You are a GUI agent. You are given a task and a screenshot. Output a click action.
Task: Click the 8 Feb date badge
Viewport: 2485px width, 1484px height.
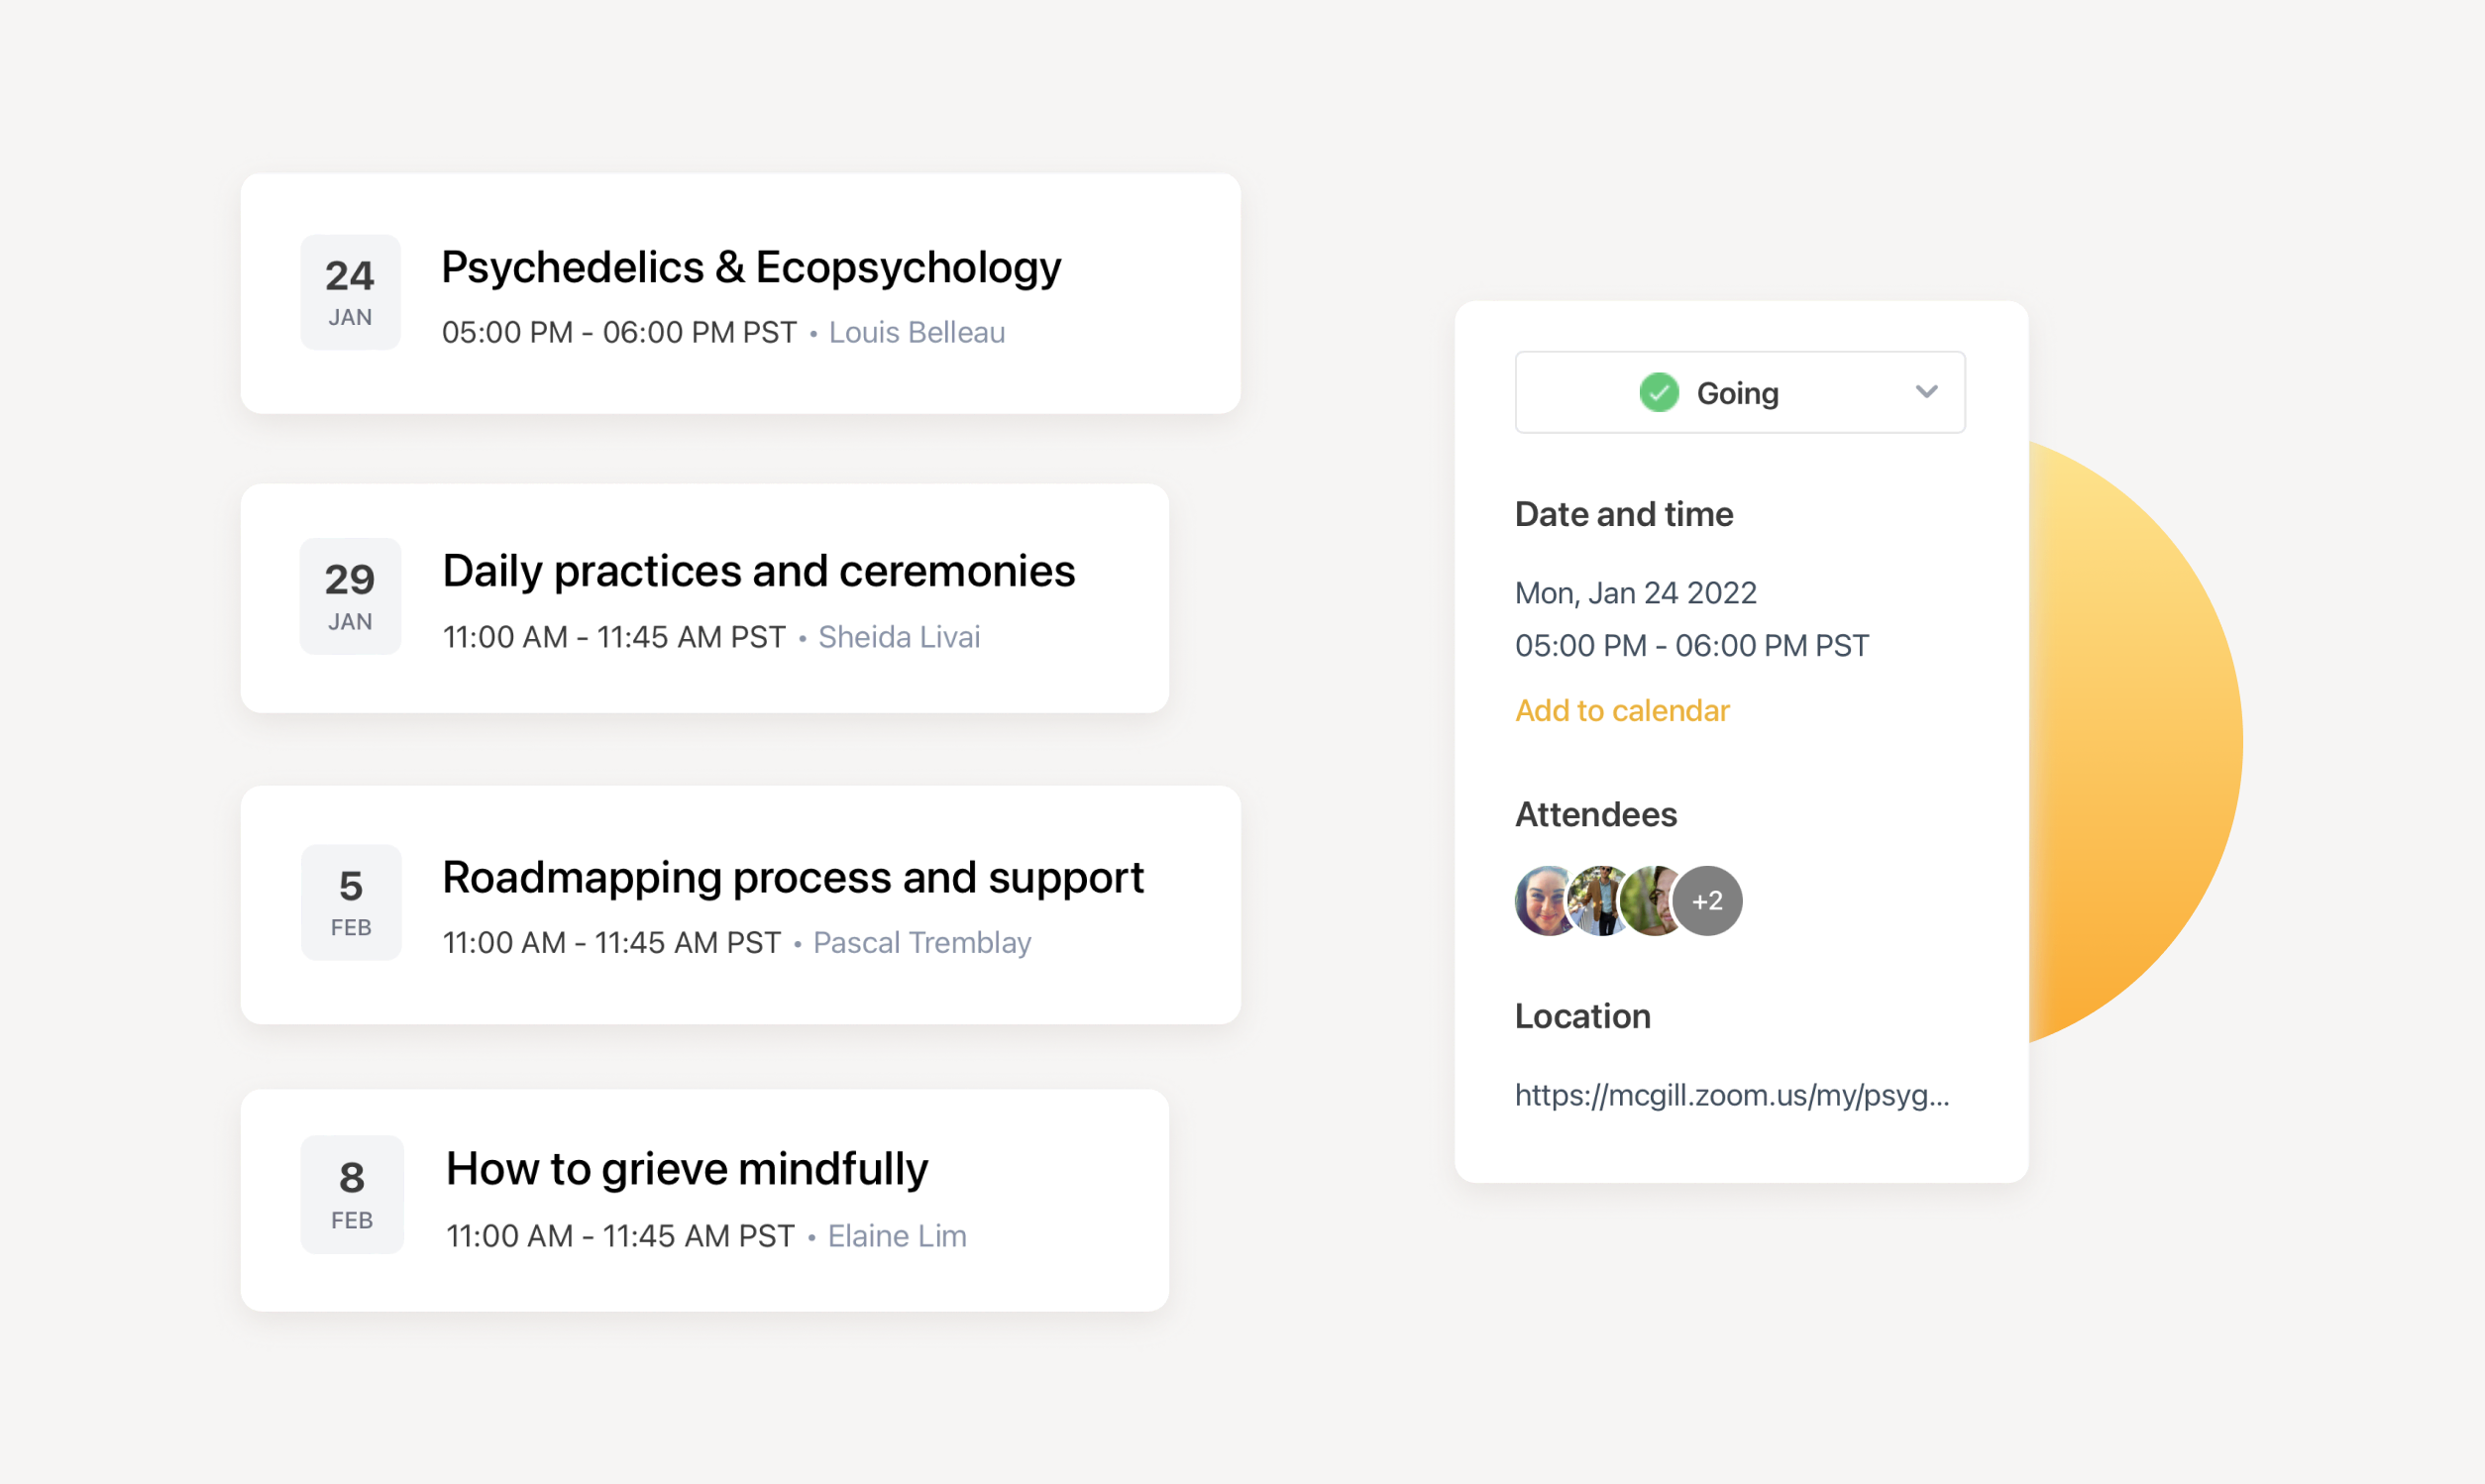pyautogui.click(x=352, y=1194)
